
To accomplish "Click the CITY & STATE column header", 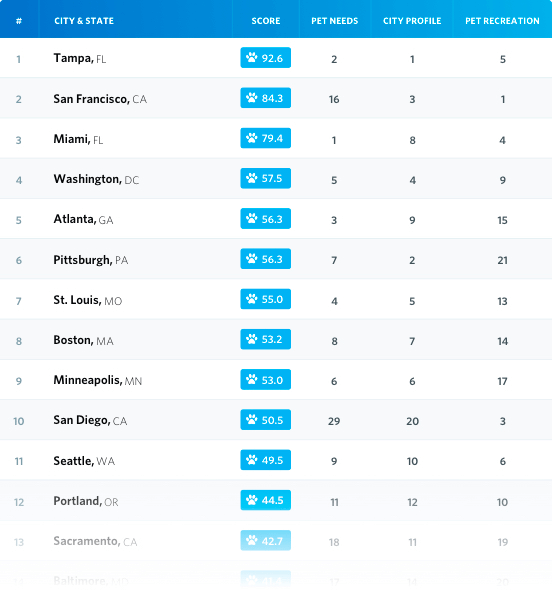I will pyautogui.click(x=84, y=21).
